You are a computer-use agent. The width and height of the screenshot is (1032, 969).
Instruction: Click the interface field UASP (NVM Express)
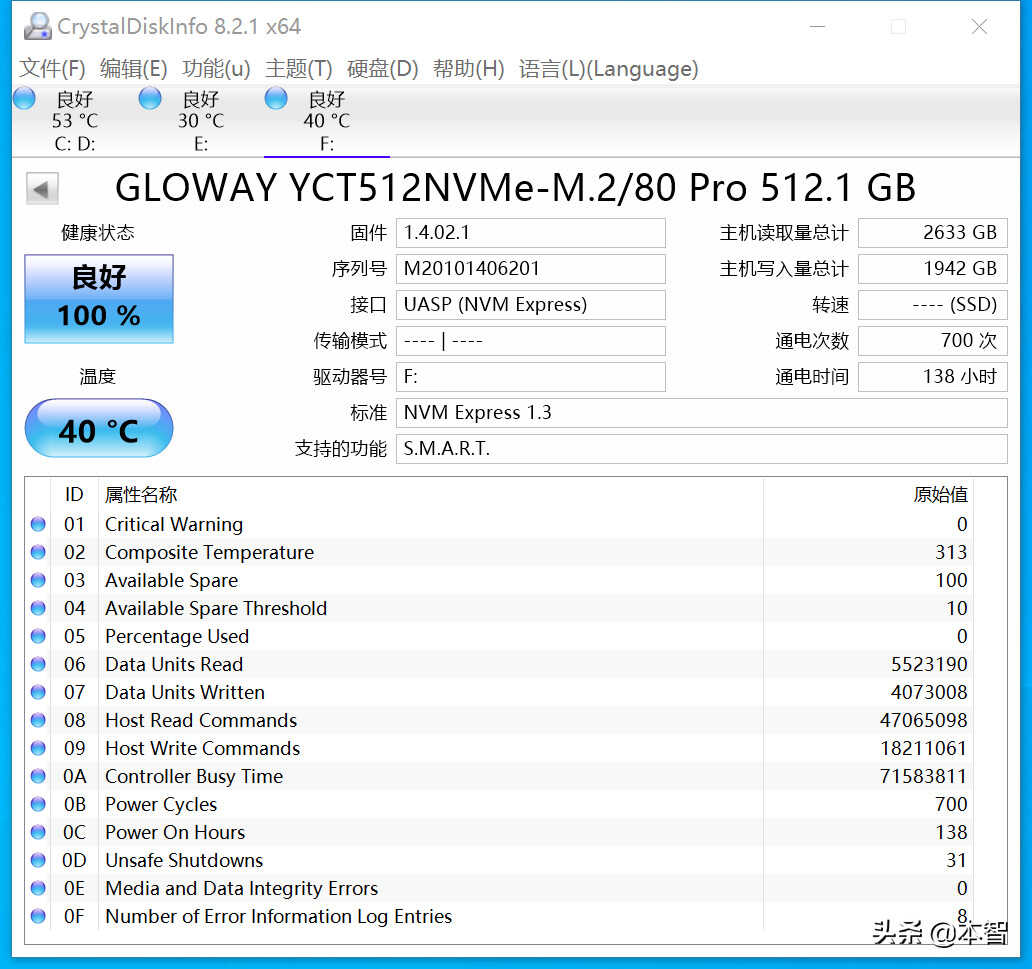click(x=530, y=305)
